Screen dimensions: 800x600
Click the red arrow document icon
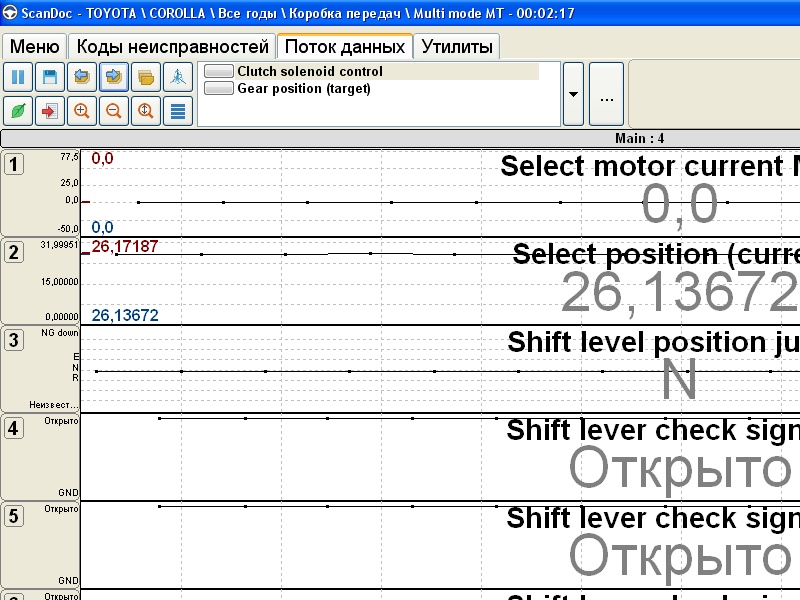pyautogui.click(x=49, y=110)
